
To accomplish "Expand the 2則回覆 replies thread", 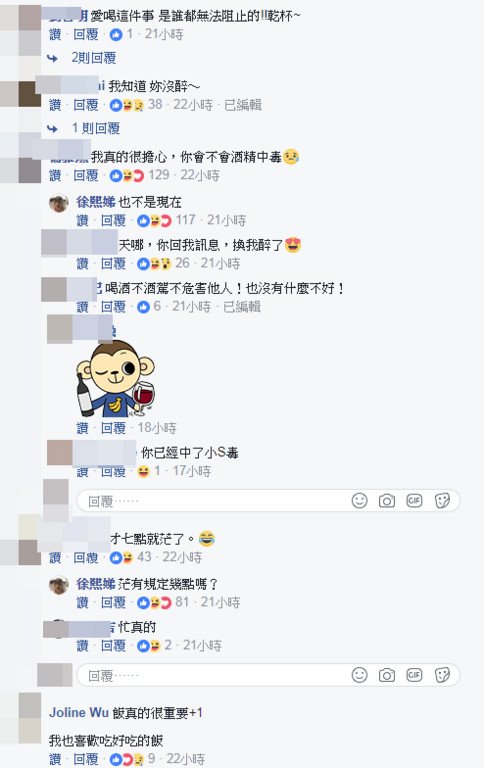I will tap(94, 58).
